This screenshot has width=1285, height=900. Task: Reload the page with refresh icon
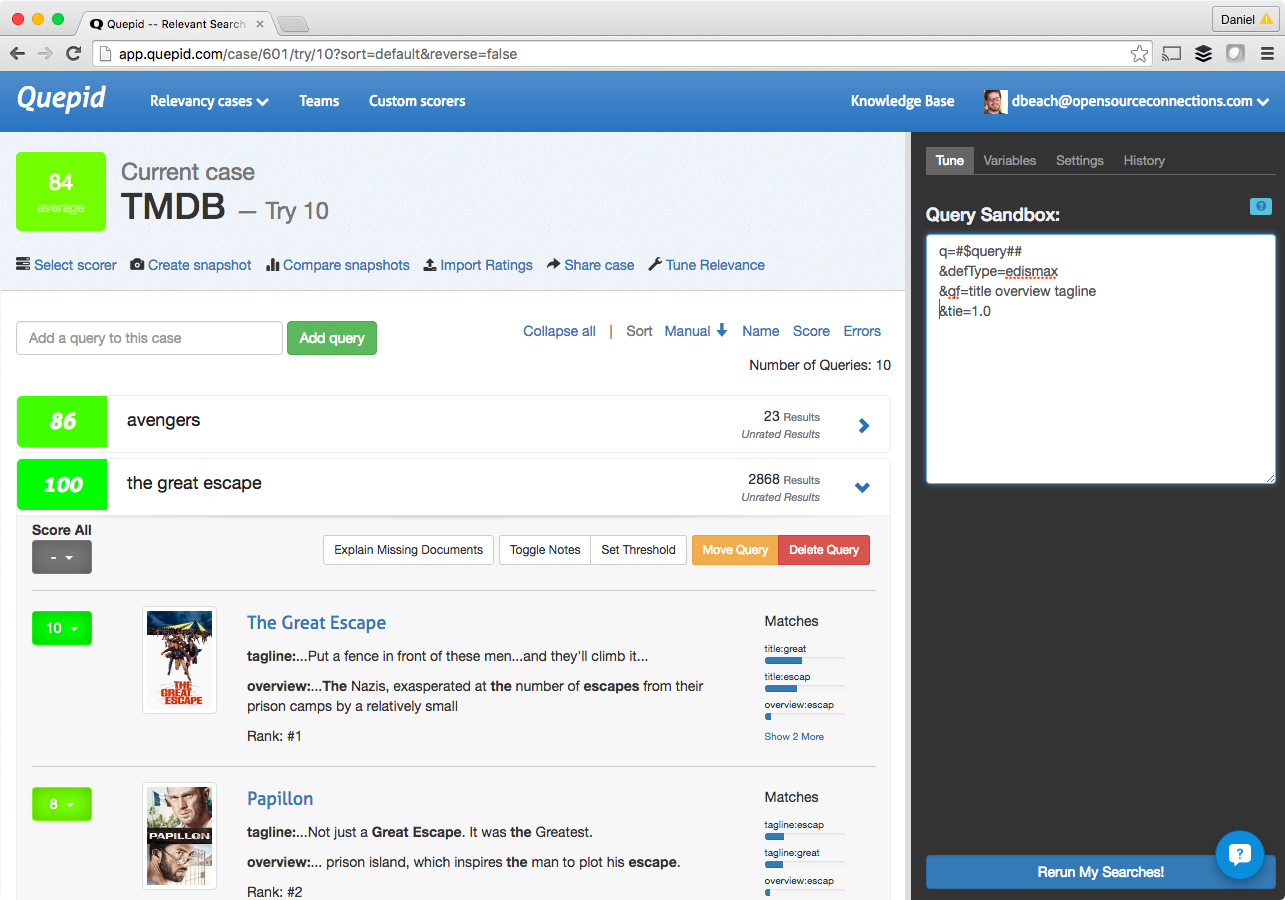73,54
